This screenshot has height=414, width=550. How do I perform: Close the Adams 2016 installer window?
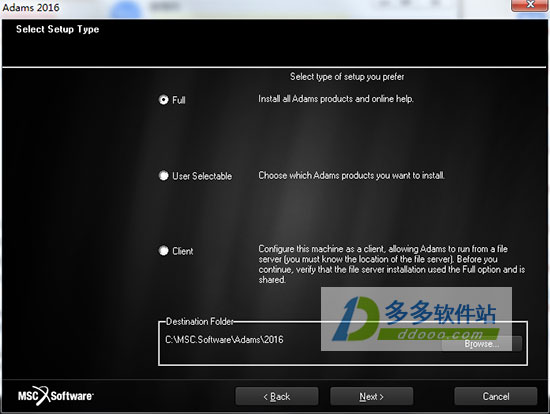(x=530, y=5)
